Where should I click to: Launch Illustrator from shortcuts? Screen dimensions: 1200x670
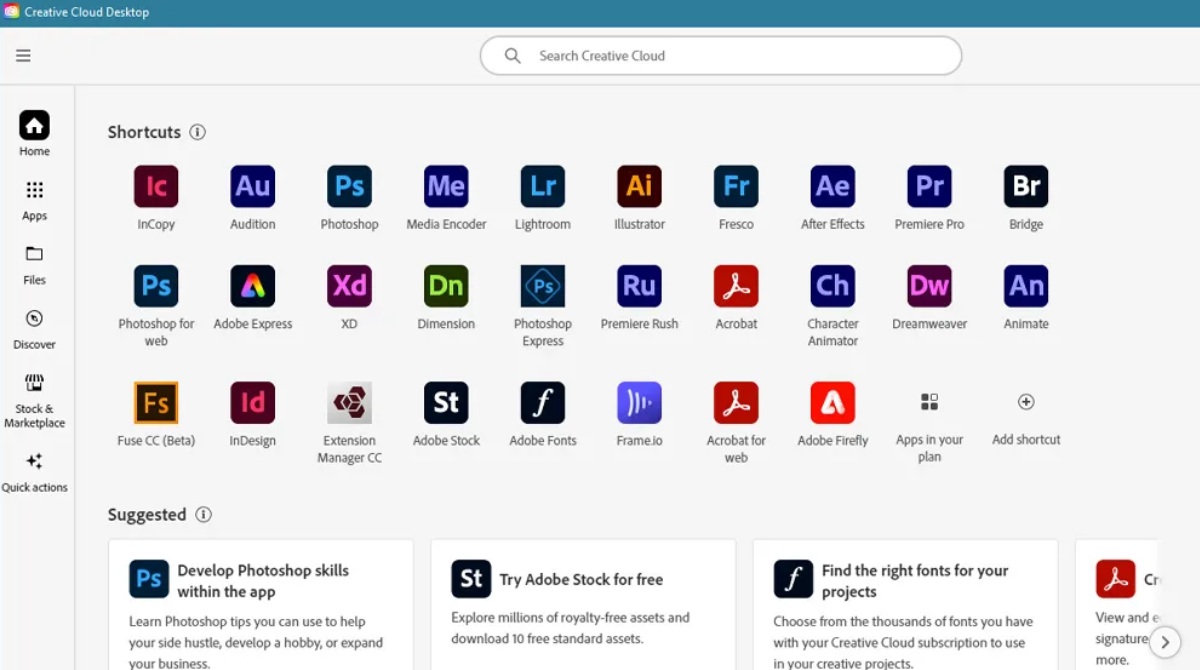[639, 187]
